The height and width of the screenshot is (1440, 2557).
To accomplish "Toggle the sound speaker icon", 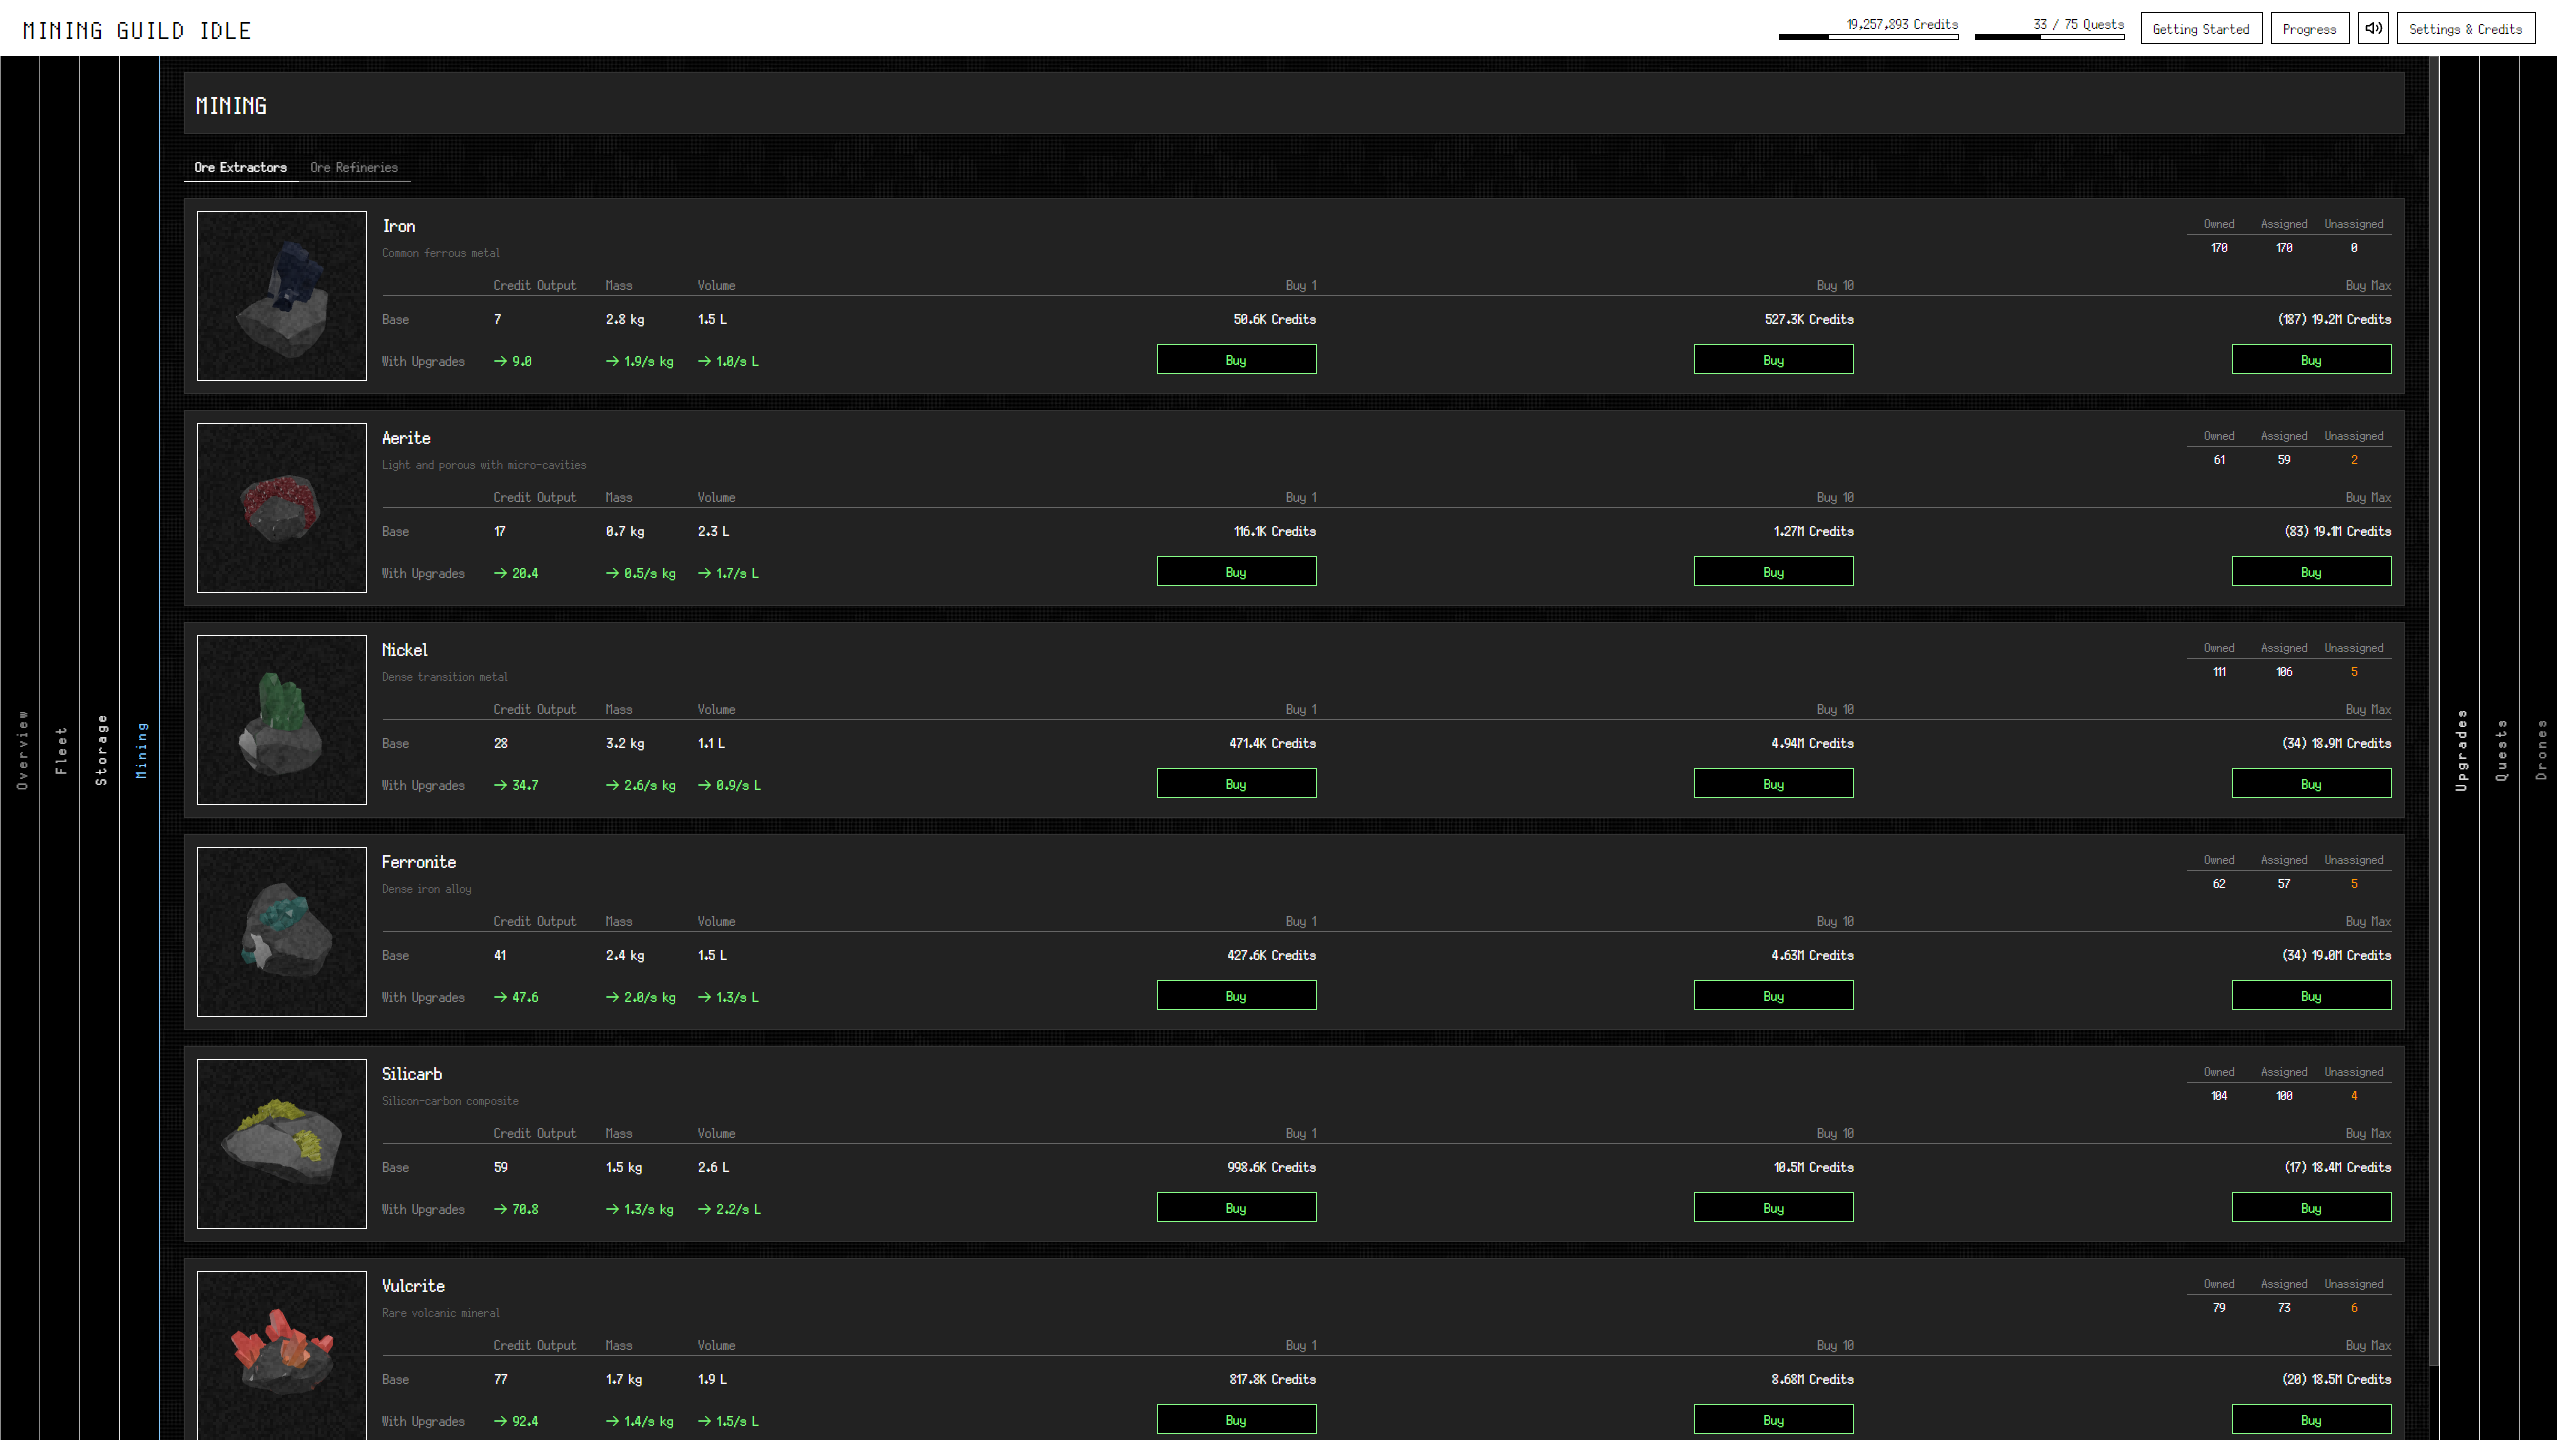I will point(2373,28).
